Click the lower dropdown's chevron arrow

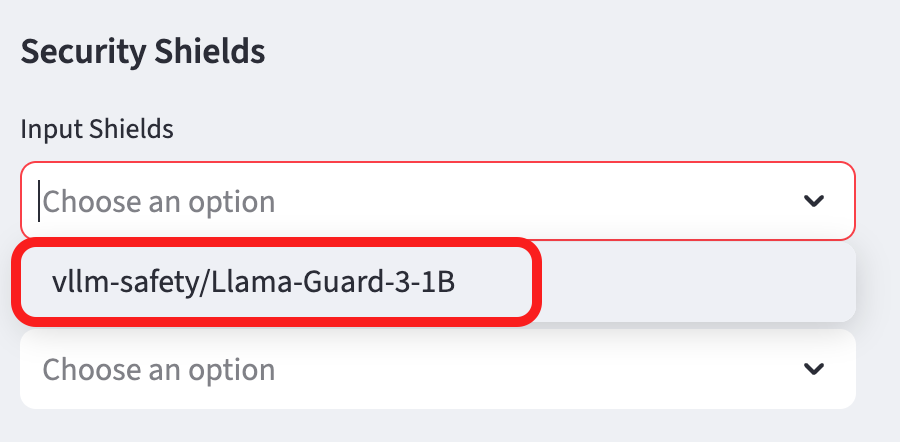tap(814, 369)
